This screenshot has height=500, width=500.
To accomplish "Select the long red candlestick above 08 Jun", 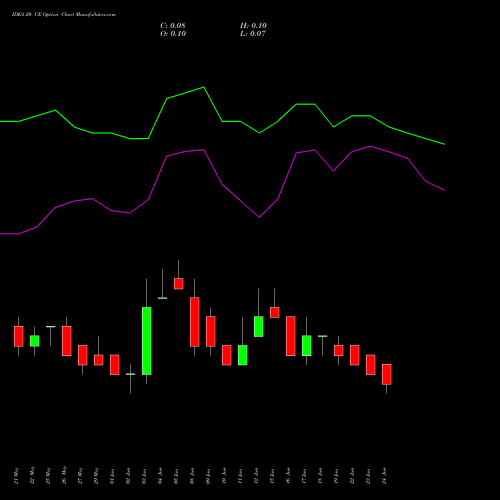I will coord(194,322).
